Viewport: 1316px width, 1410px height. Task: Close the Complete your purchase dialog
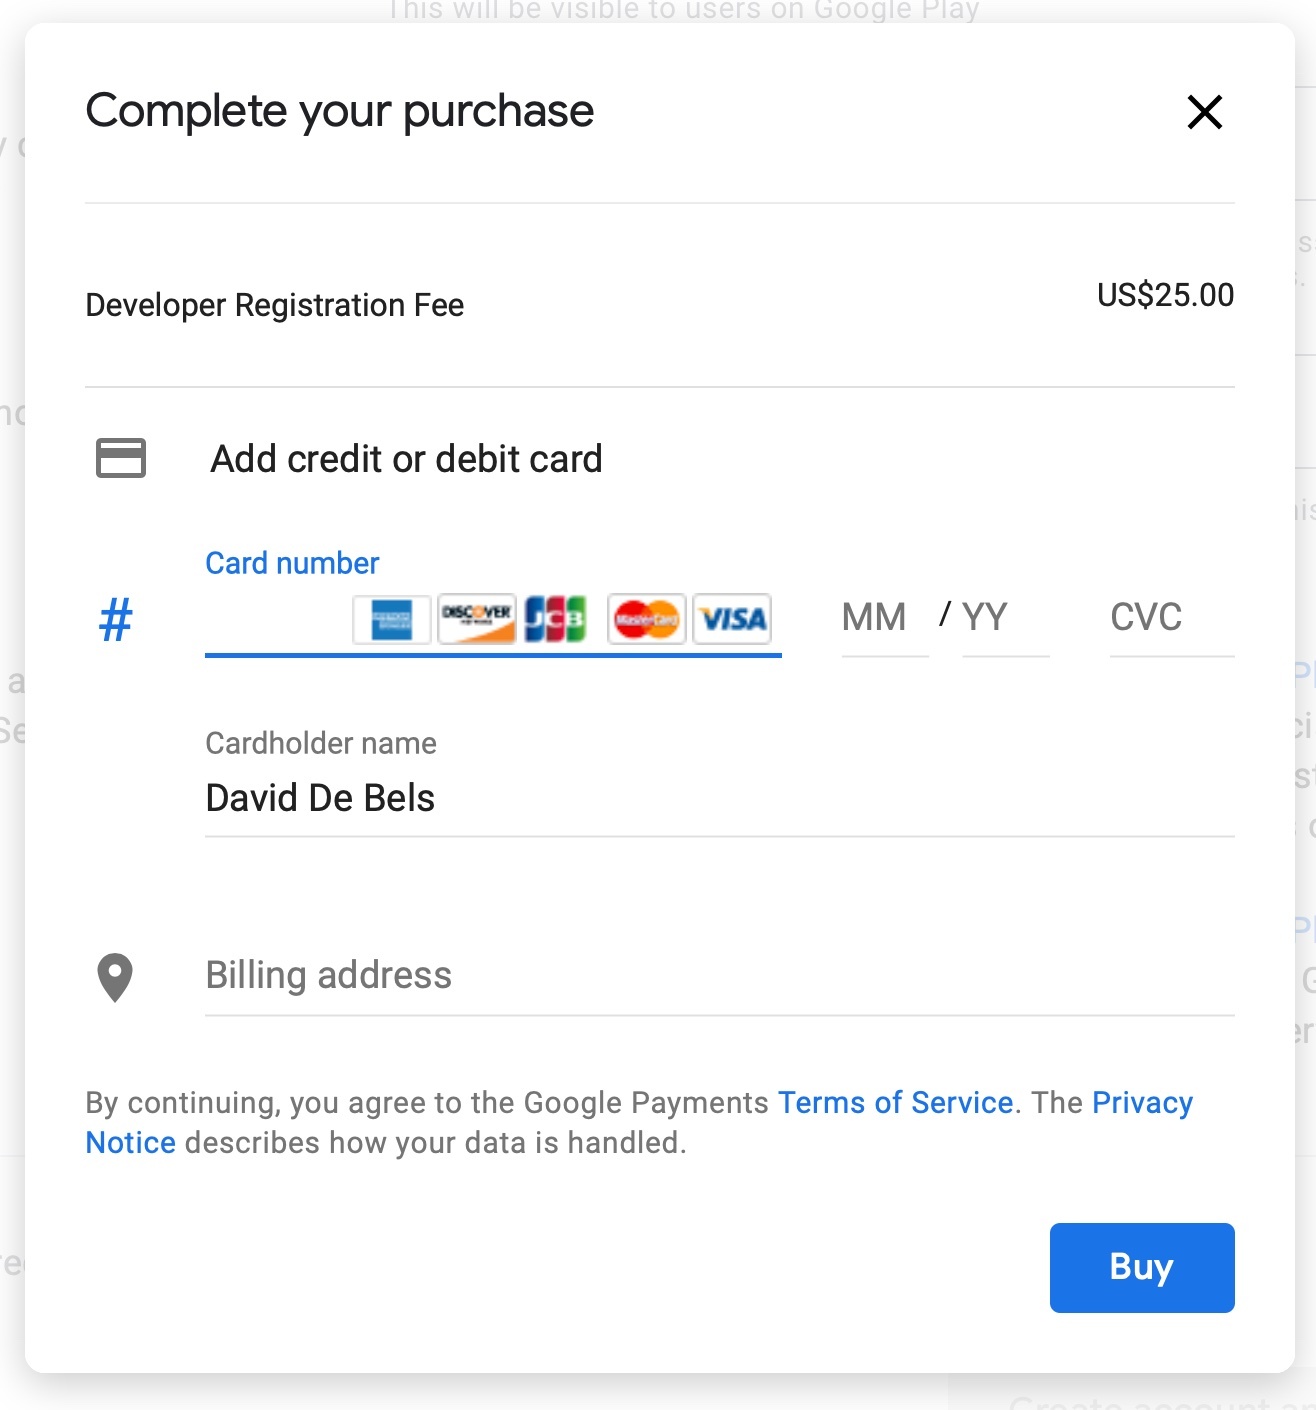(1204, 112)
